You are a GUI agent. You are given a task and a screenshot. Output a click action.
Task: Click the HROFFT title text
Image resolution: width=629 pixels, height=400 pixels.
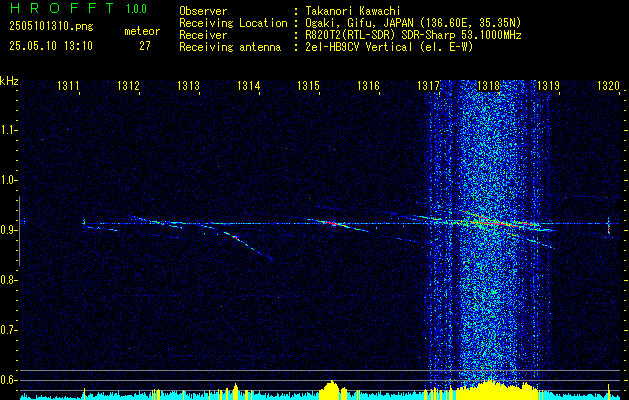(62, 8)
